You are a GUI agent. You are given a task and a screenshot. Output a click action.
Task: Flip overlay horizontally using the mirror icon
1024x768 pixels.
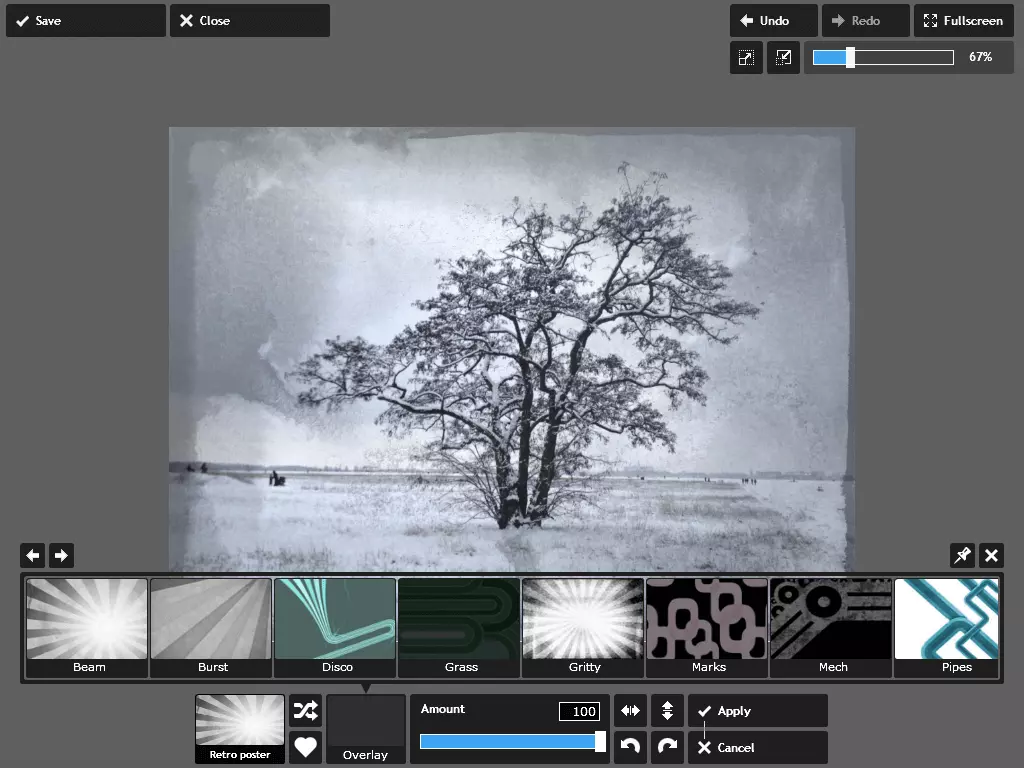pyautogui.click(x=630, y=711)
